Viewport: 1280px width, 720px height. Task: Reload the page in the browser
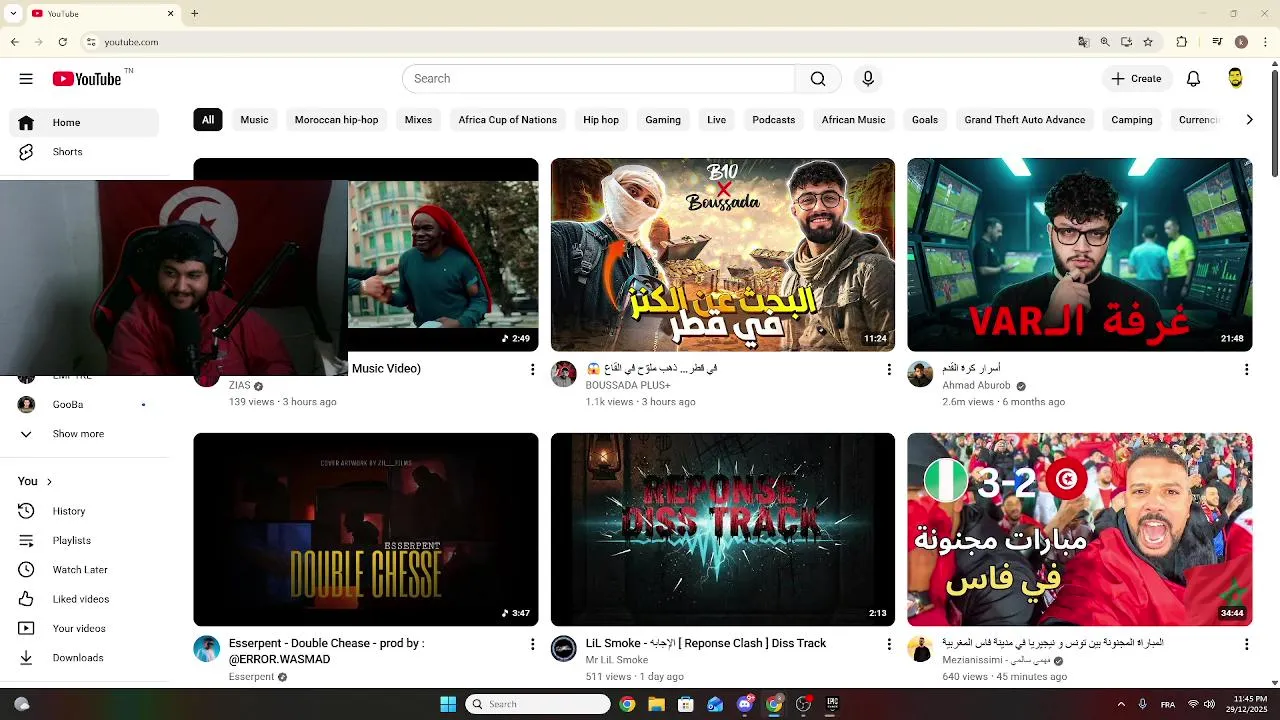(62, 42)
